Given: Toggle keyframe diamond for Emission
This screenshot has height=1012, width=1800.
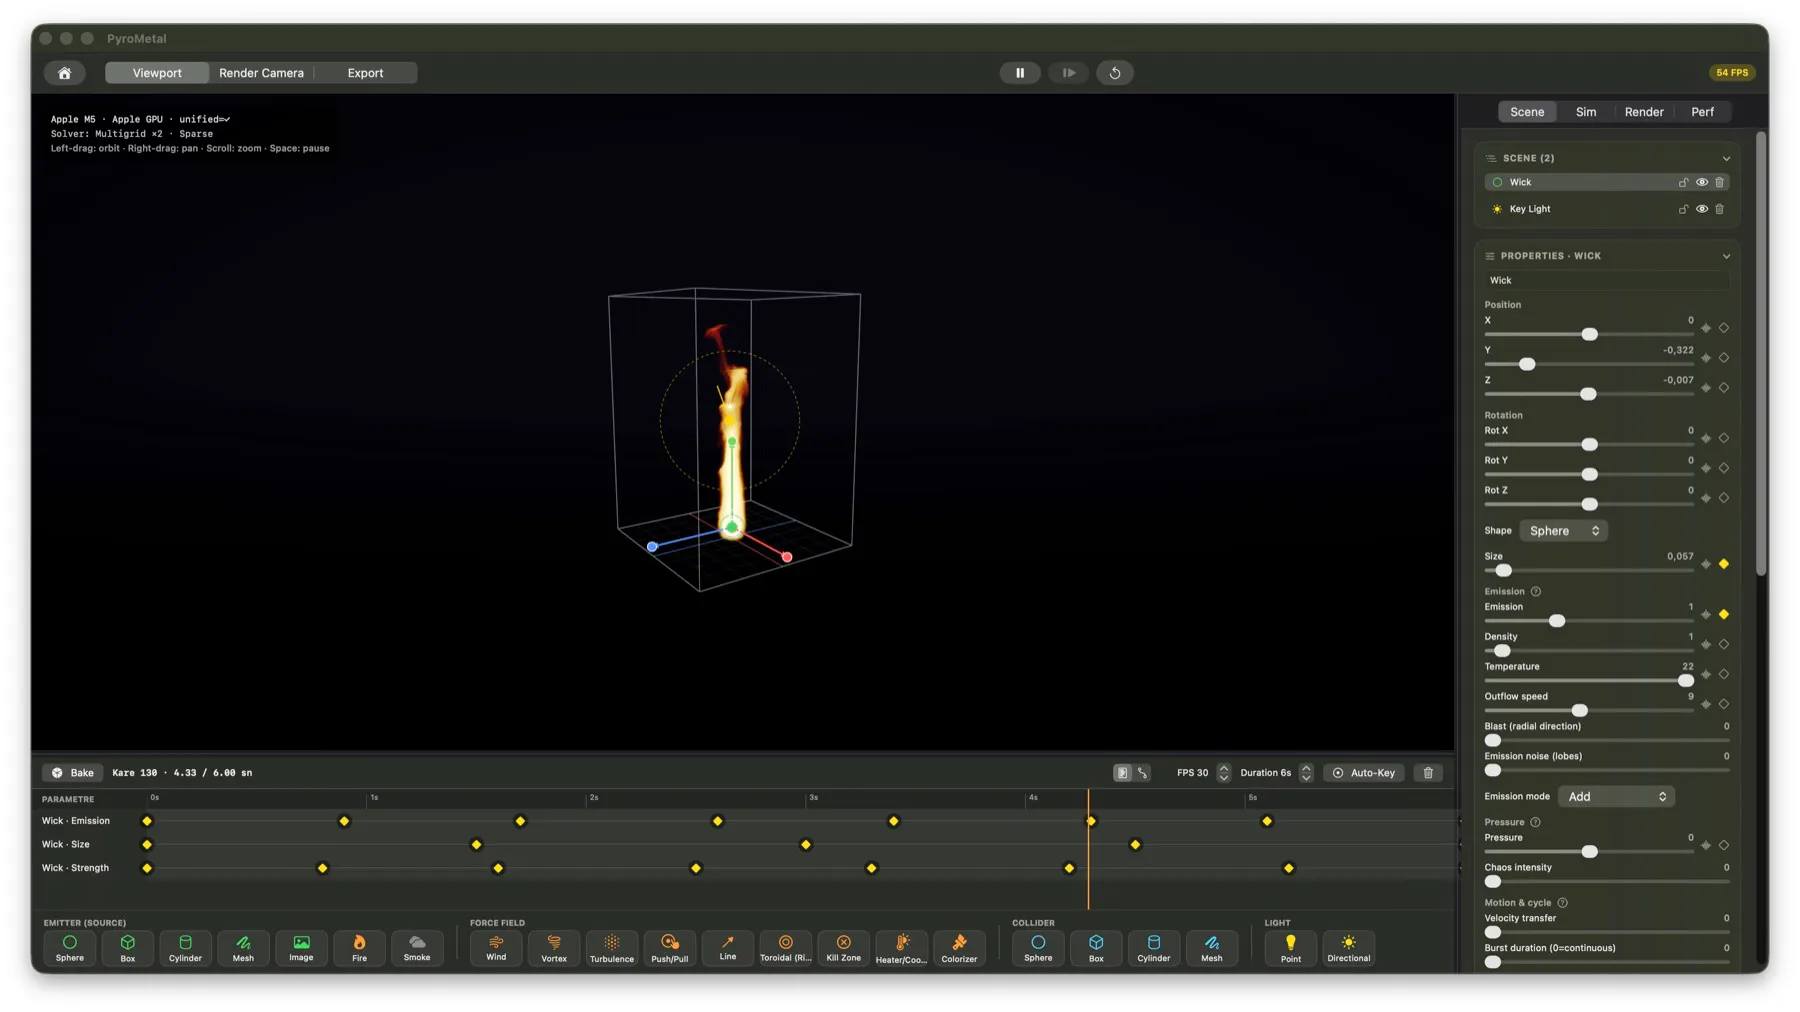Looking at the screenshot, I should tap(1724, 615).
